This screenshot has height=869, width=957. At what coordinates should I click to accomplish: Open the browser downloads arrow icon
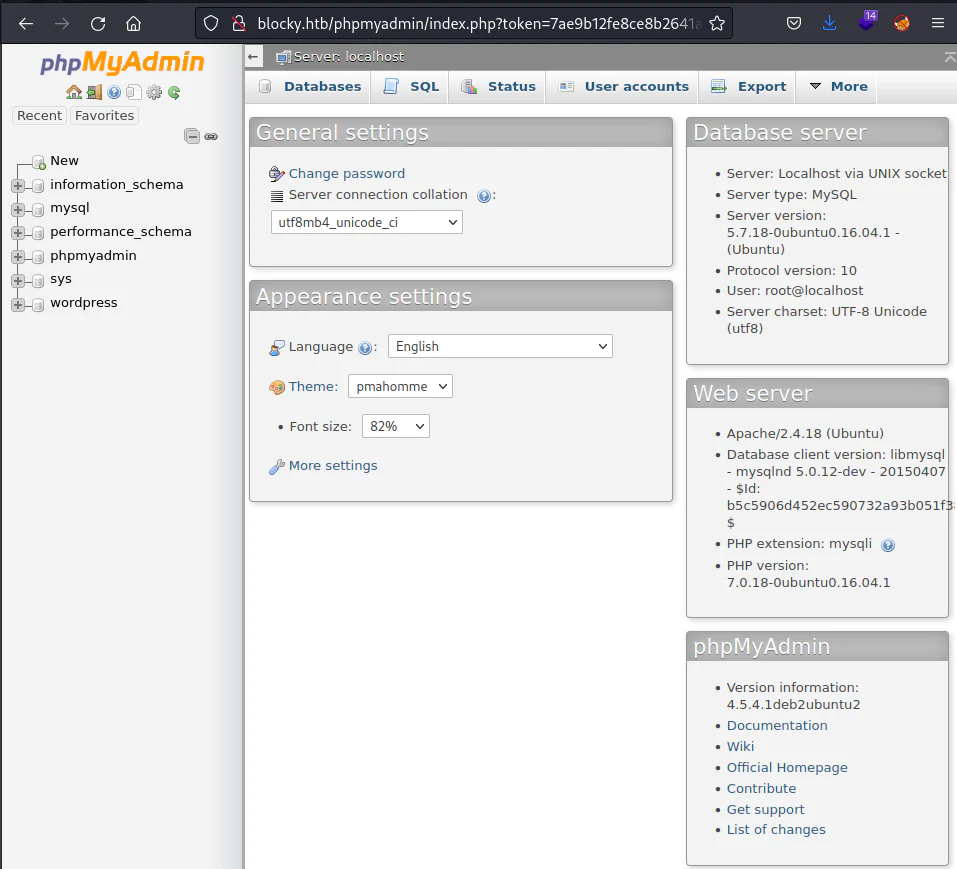[x=829, y=24]
